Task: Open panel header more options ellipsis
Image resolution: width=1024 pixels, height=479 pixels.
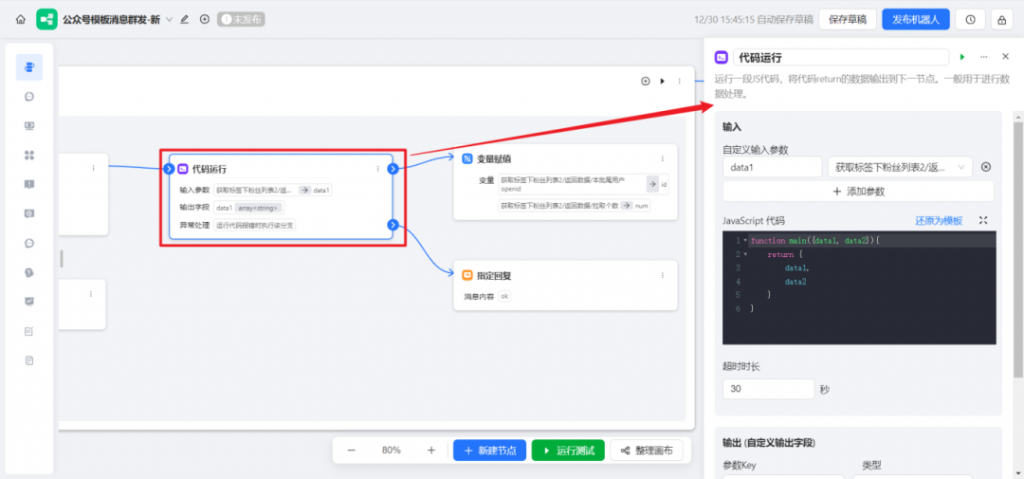Action: pos(984,58)
